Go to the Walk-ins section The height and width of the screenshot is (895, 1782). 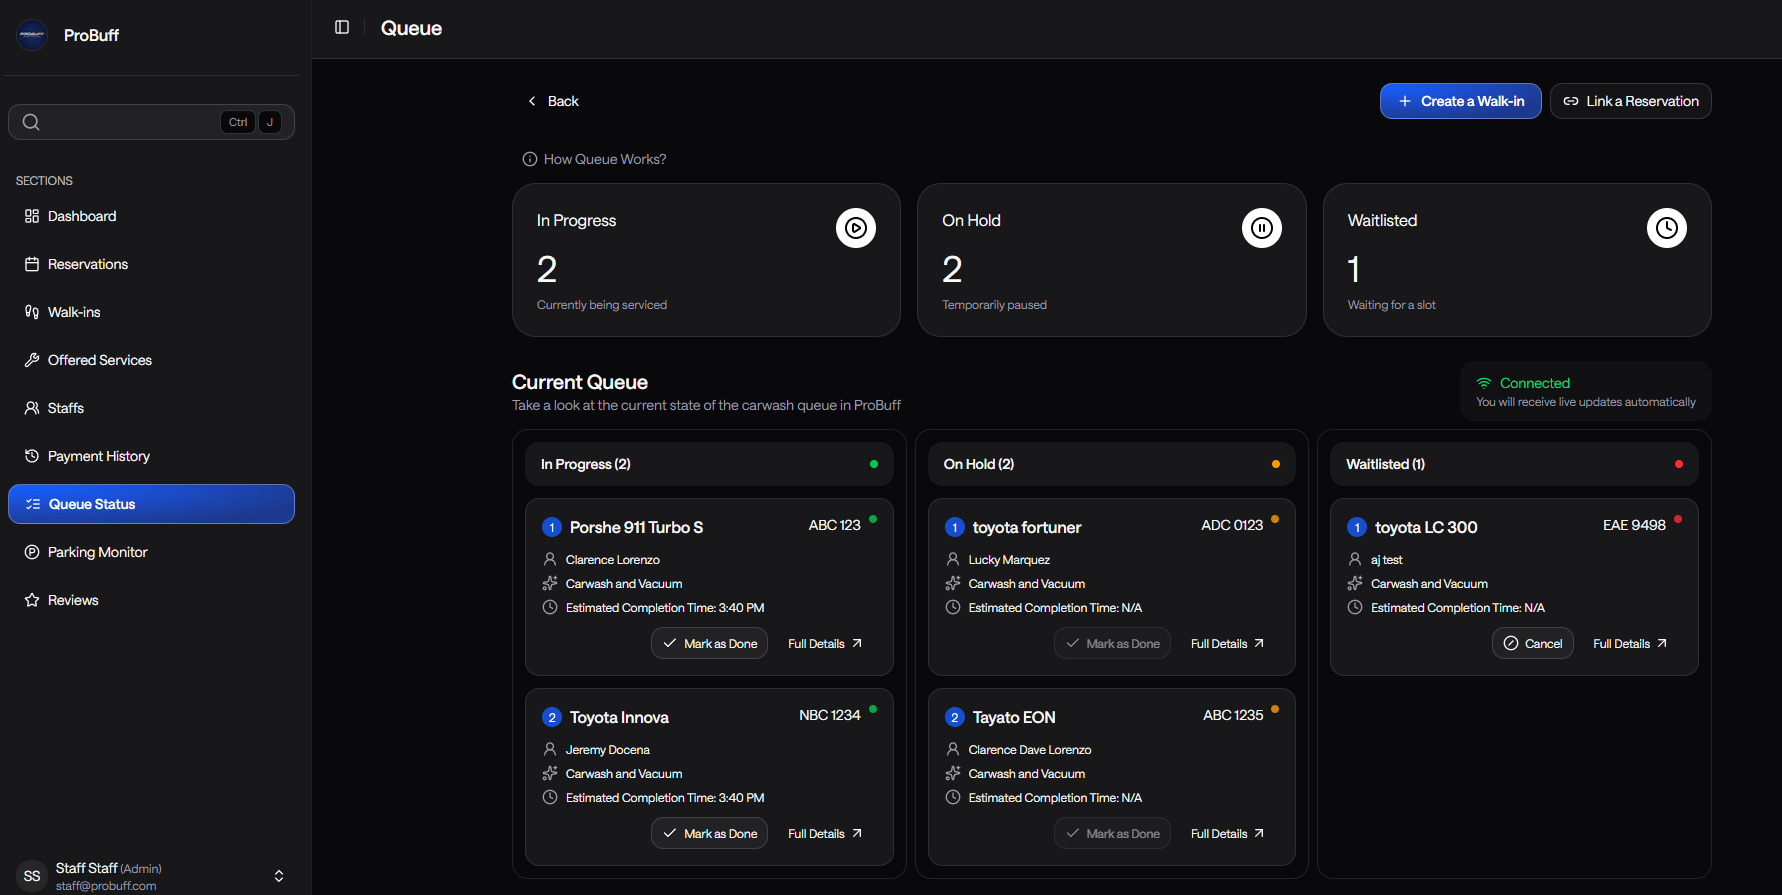(x=151, y=312)
